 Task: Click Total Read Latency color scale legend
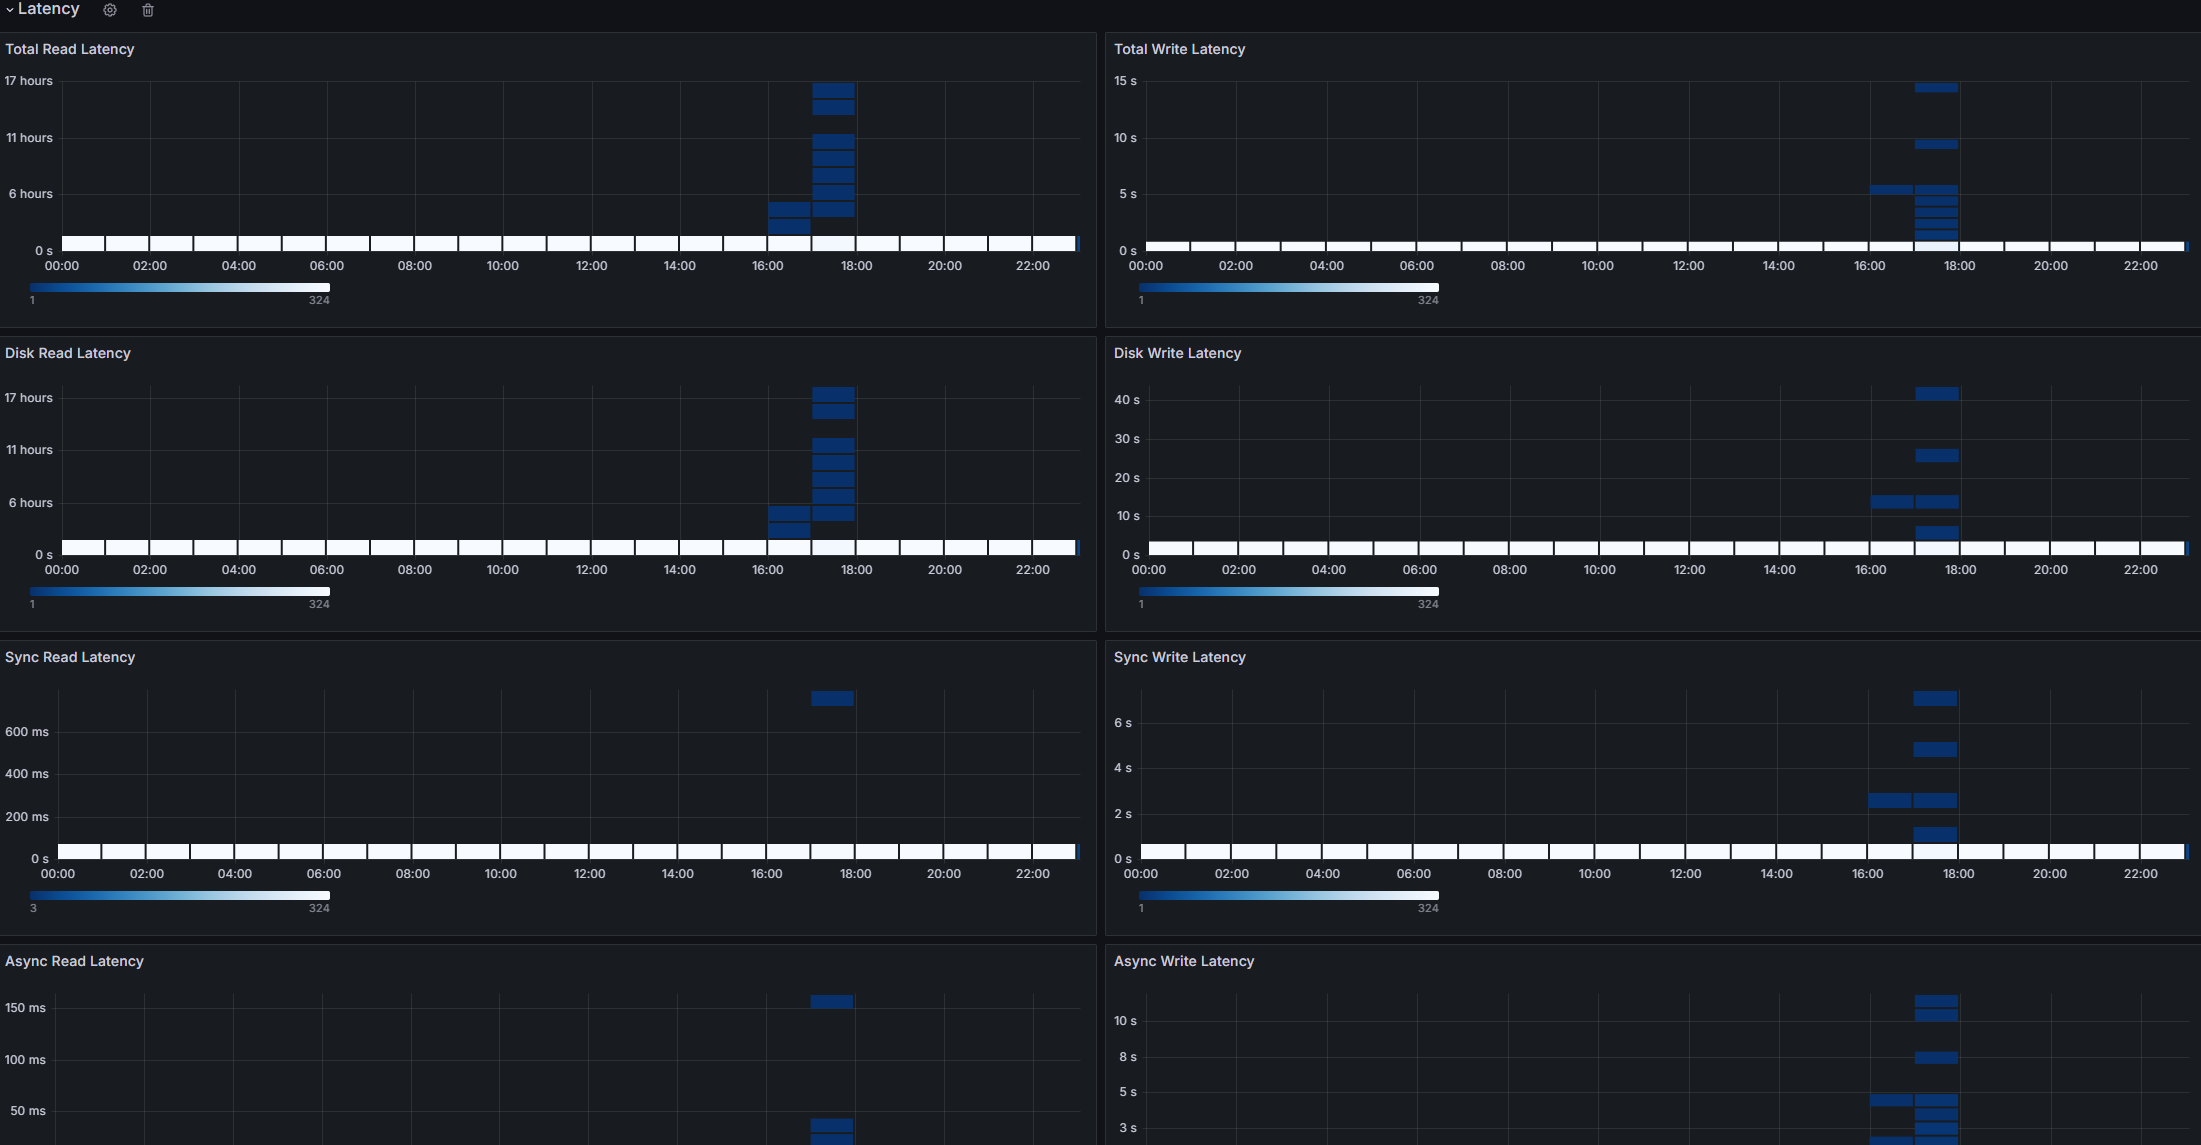pos(180,288)
